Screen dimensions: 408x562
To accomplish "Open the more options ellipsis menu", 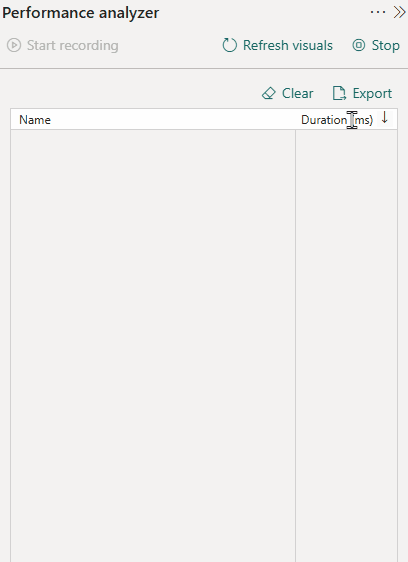I will 378,13.
